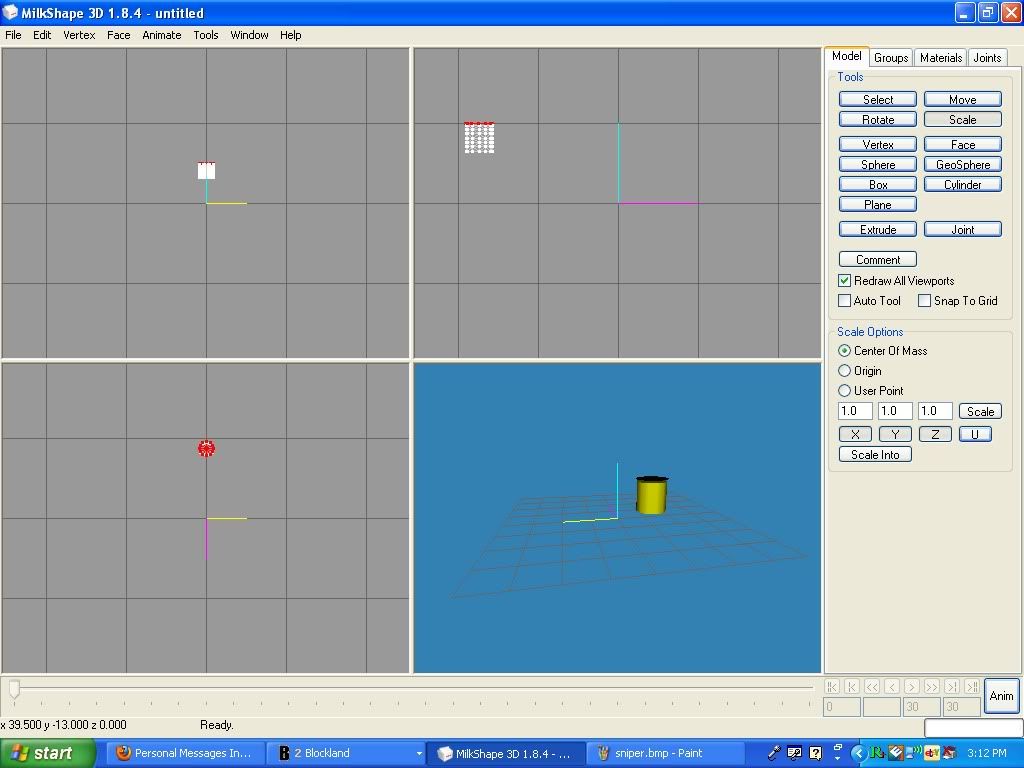Activate the Cylinder tool
This screenshot has height=768, width=1024.
click(962, 185)
